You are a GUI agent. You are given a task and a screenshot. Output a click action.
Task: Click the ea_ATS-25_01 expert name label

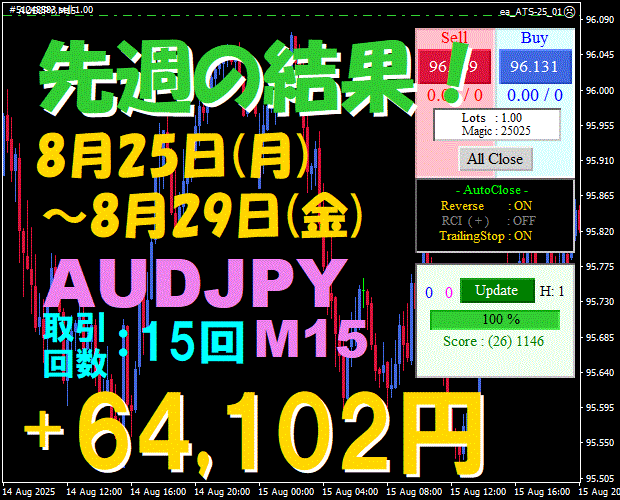(530, 11)
